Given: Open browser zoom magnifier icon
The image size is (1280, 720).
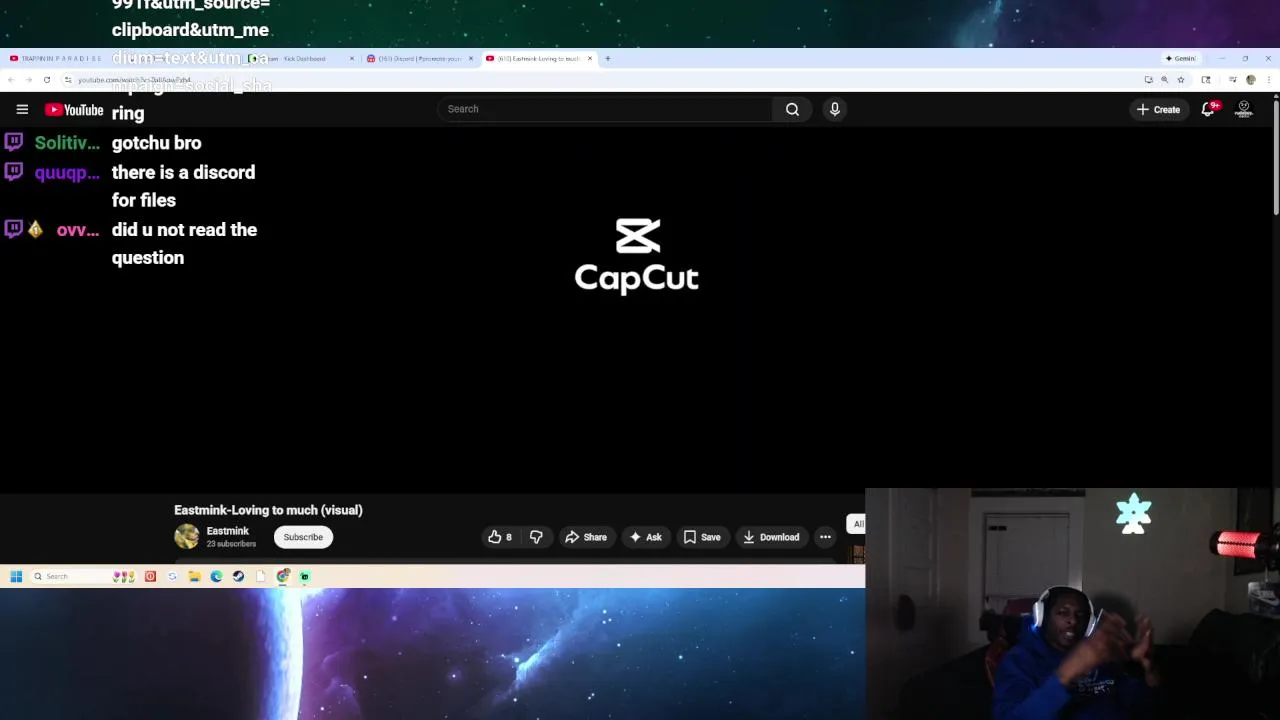Looking at the screenshot, I should [1164, 80].
